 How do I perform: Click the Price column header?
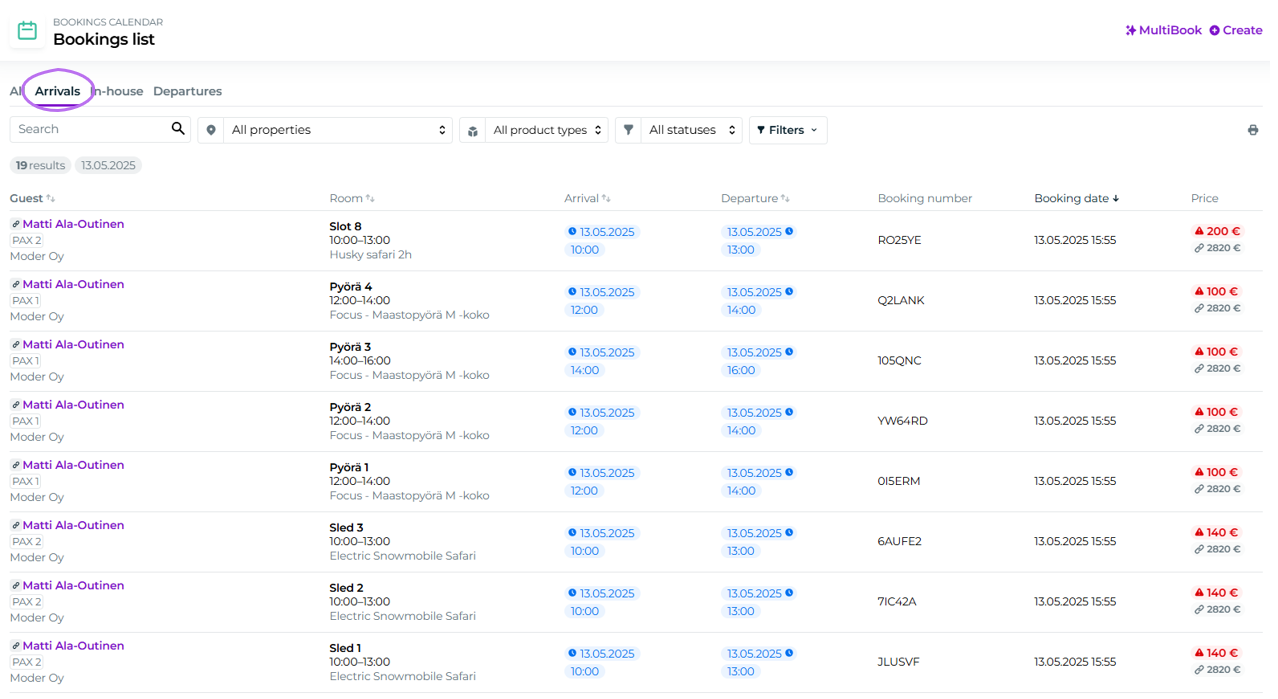pos(1205,199)
